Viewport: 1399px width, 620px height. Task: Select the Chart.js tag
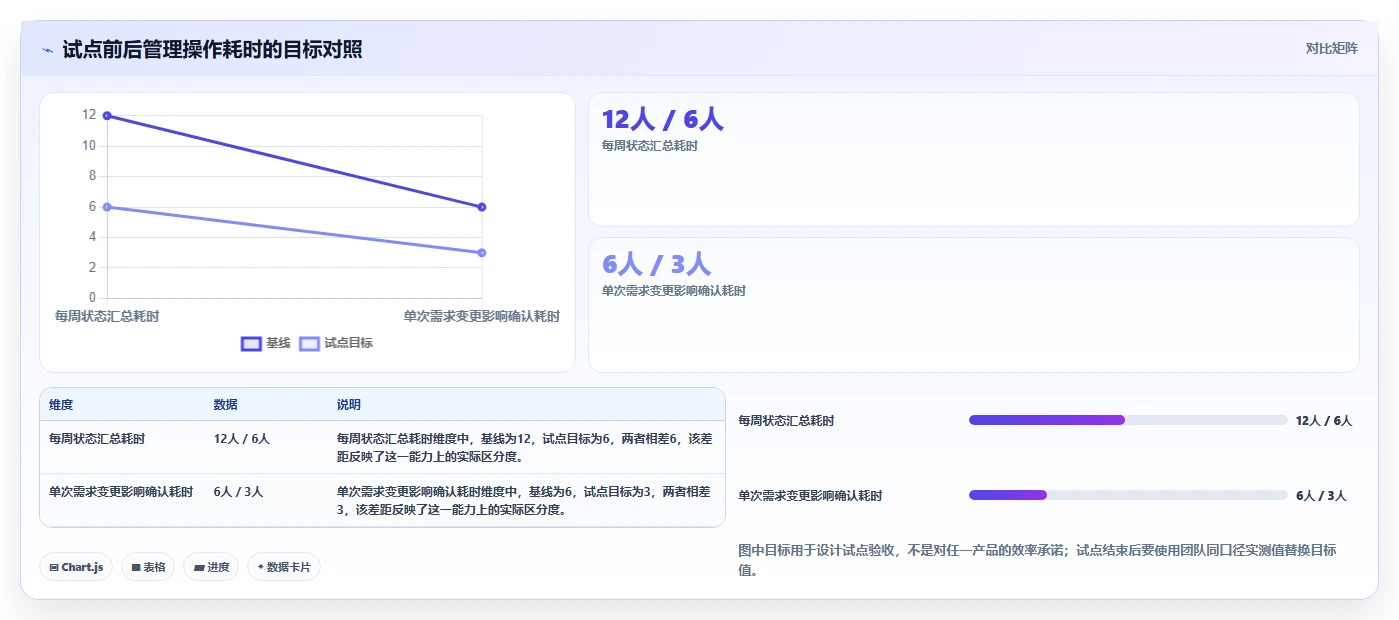(76, 567)
